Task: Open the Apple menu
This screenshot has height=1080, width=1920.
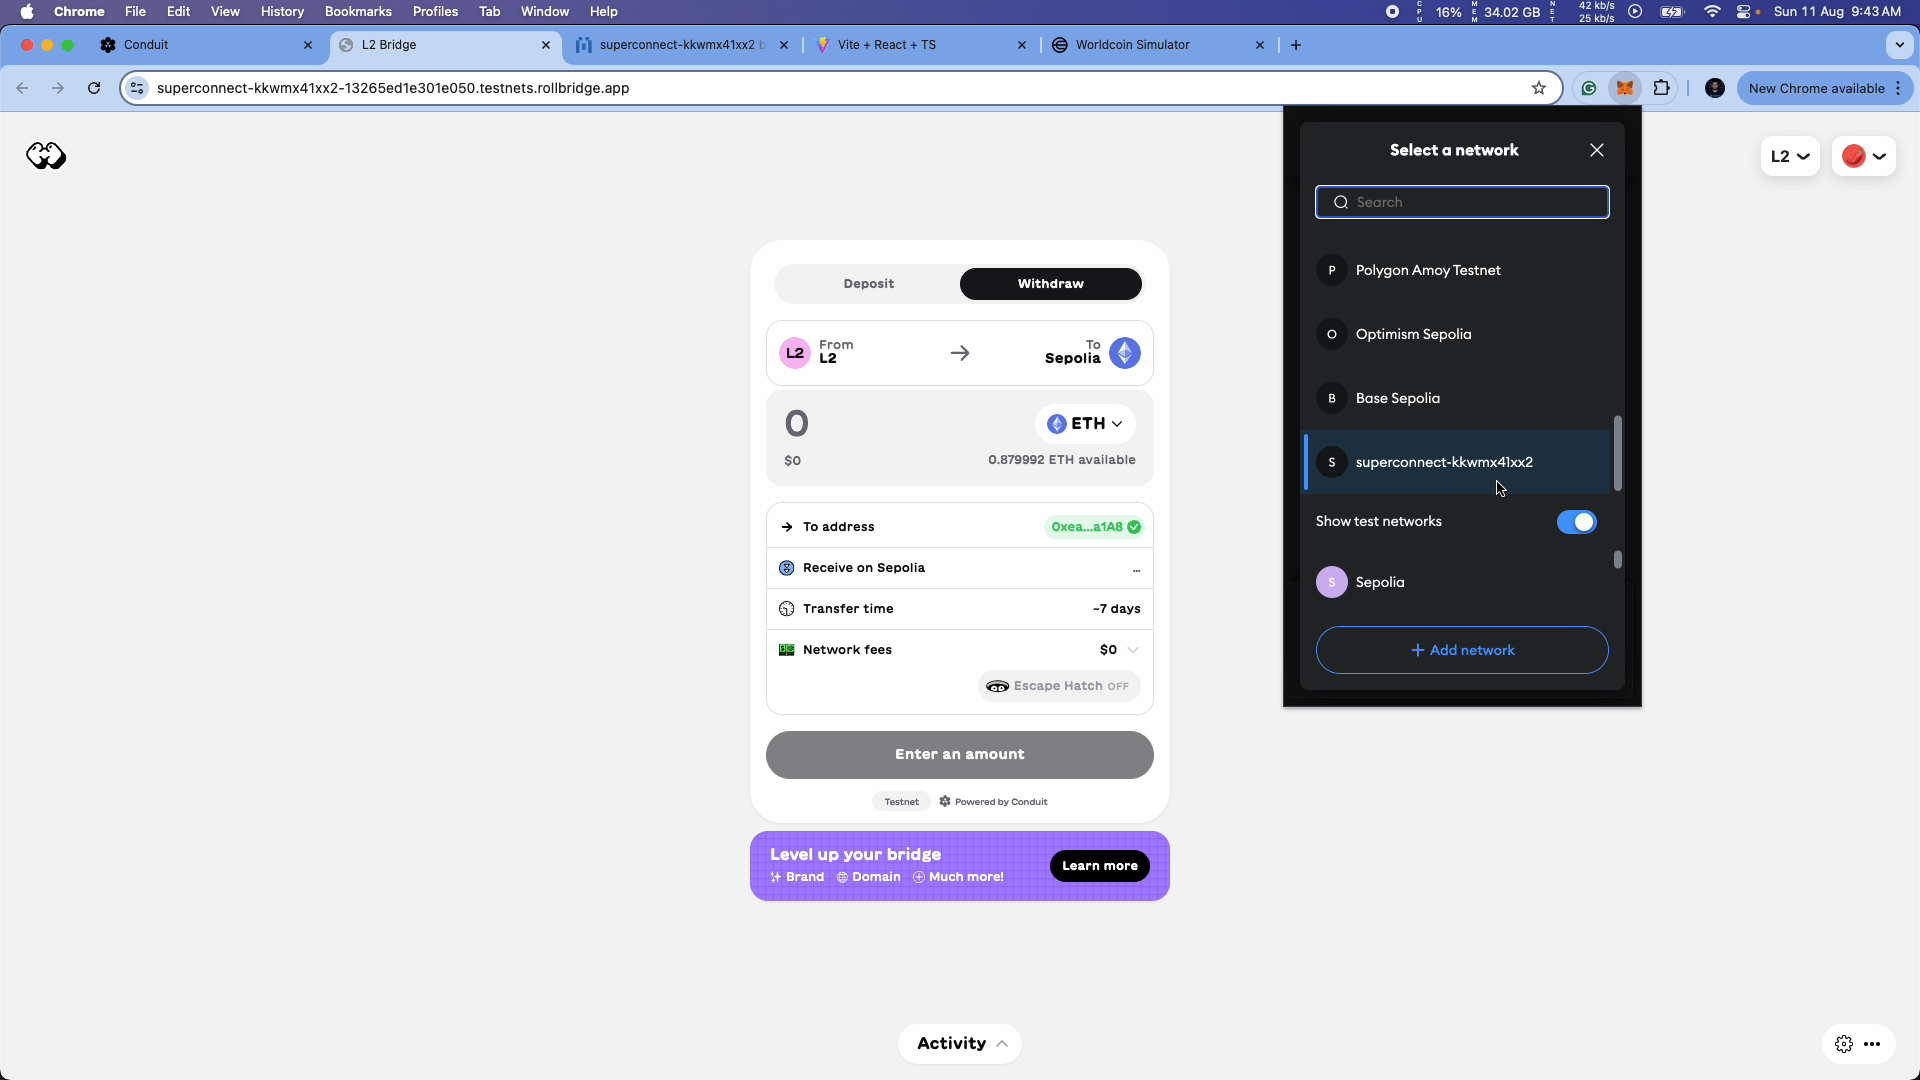Action: pos(27,12)
